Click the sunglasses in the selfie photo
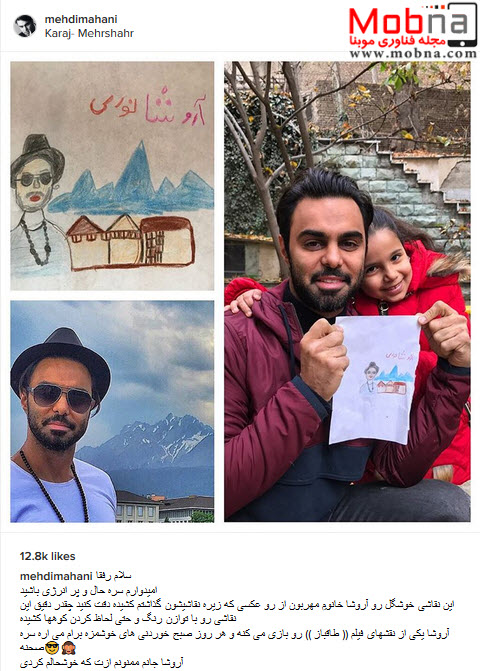 60,397
